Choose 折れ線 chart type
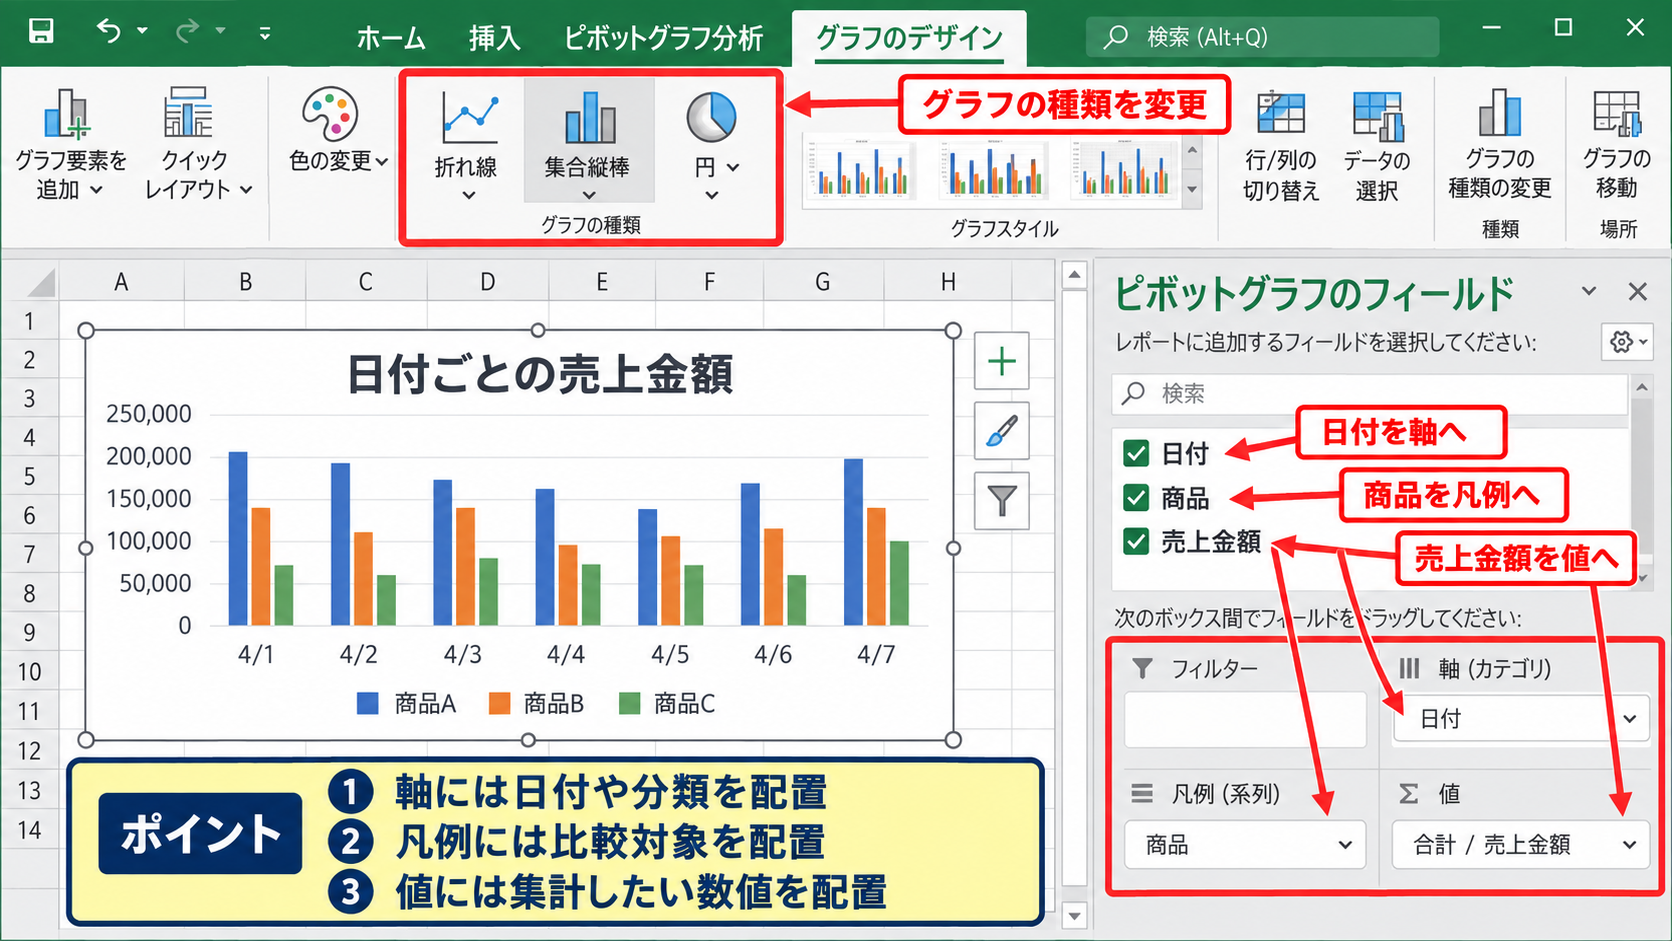The image size is (1672, 941). 466,146
